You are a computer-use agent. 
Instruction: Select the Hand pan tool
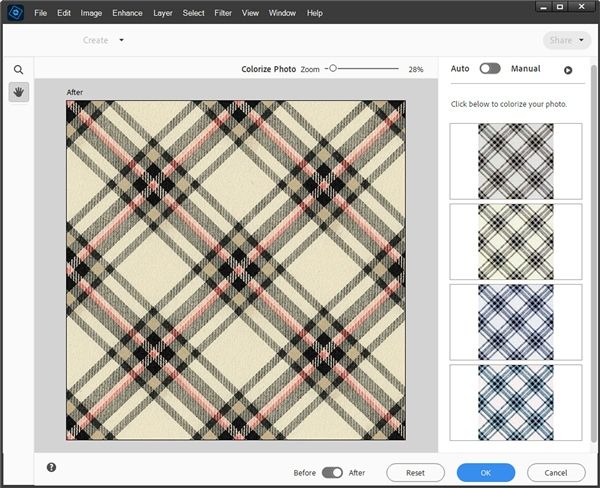[19, 92]
